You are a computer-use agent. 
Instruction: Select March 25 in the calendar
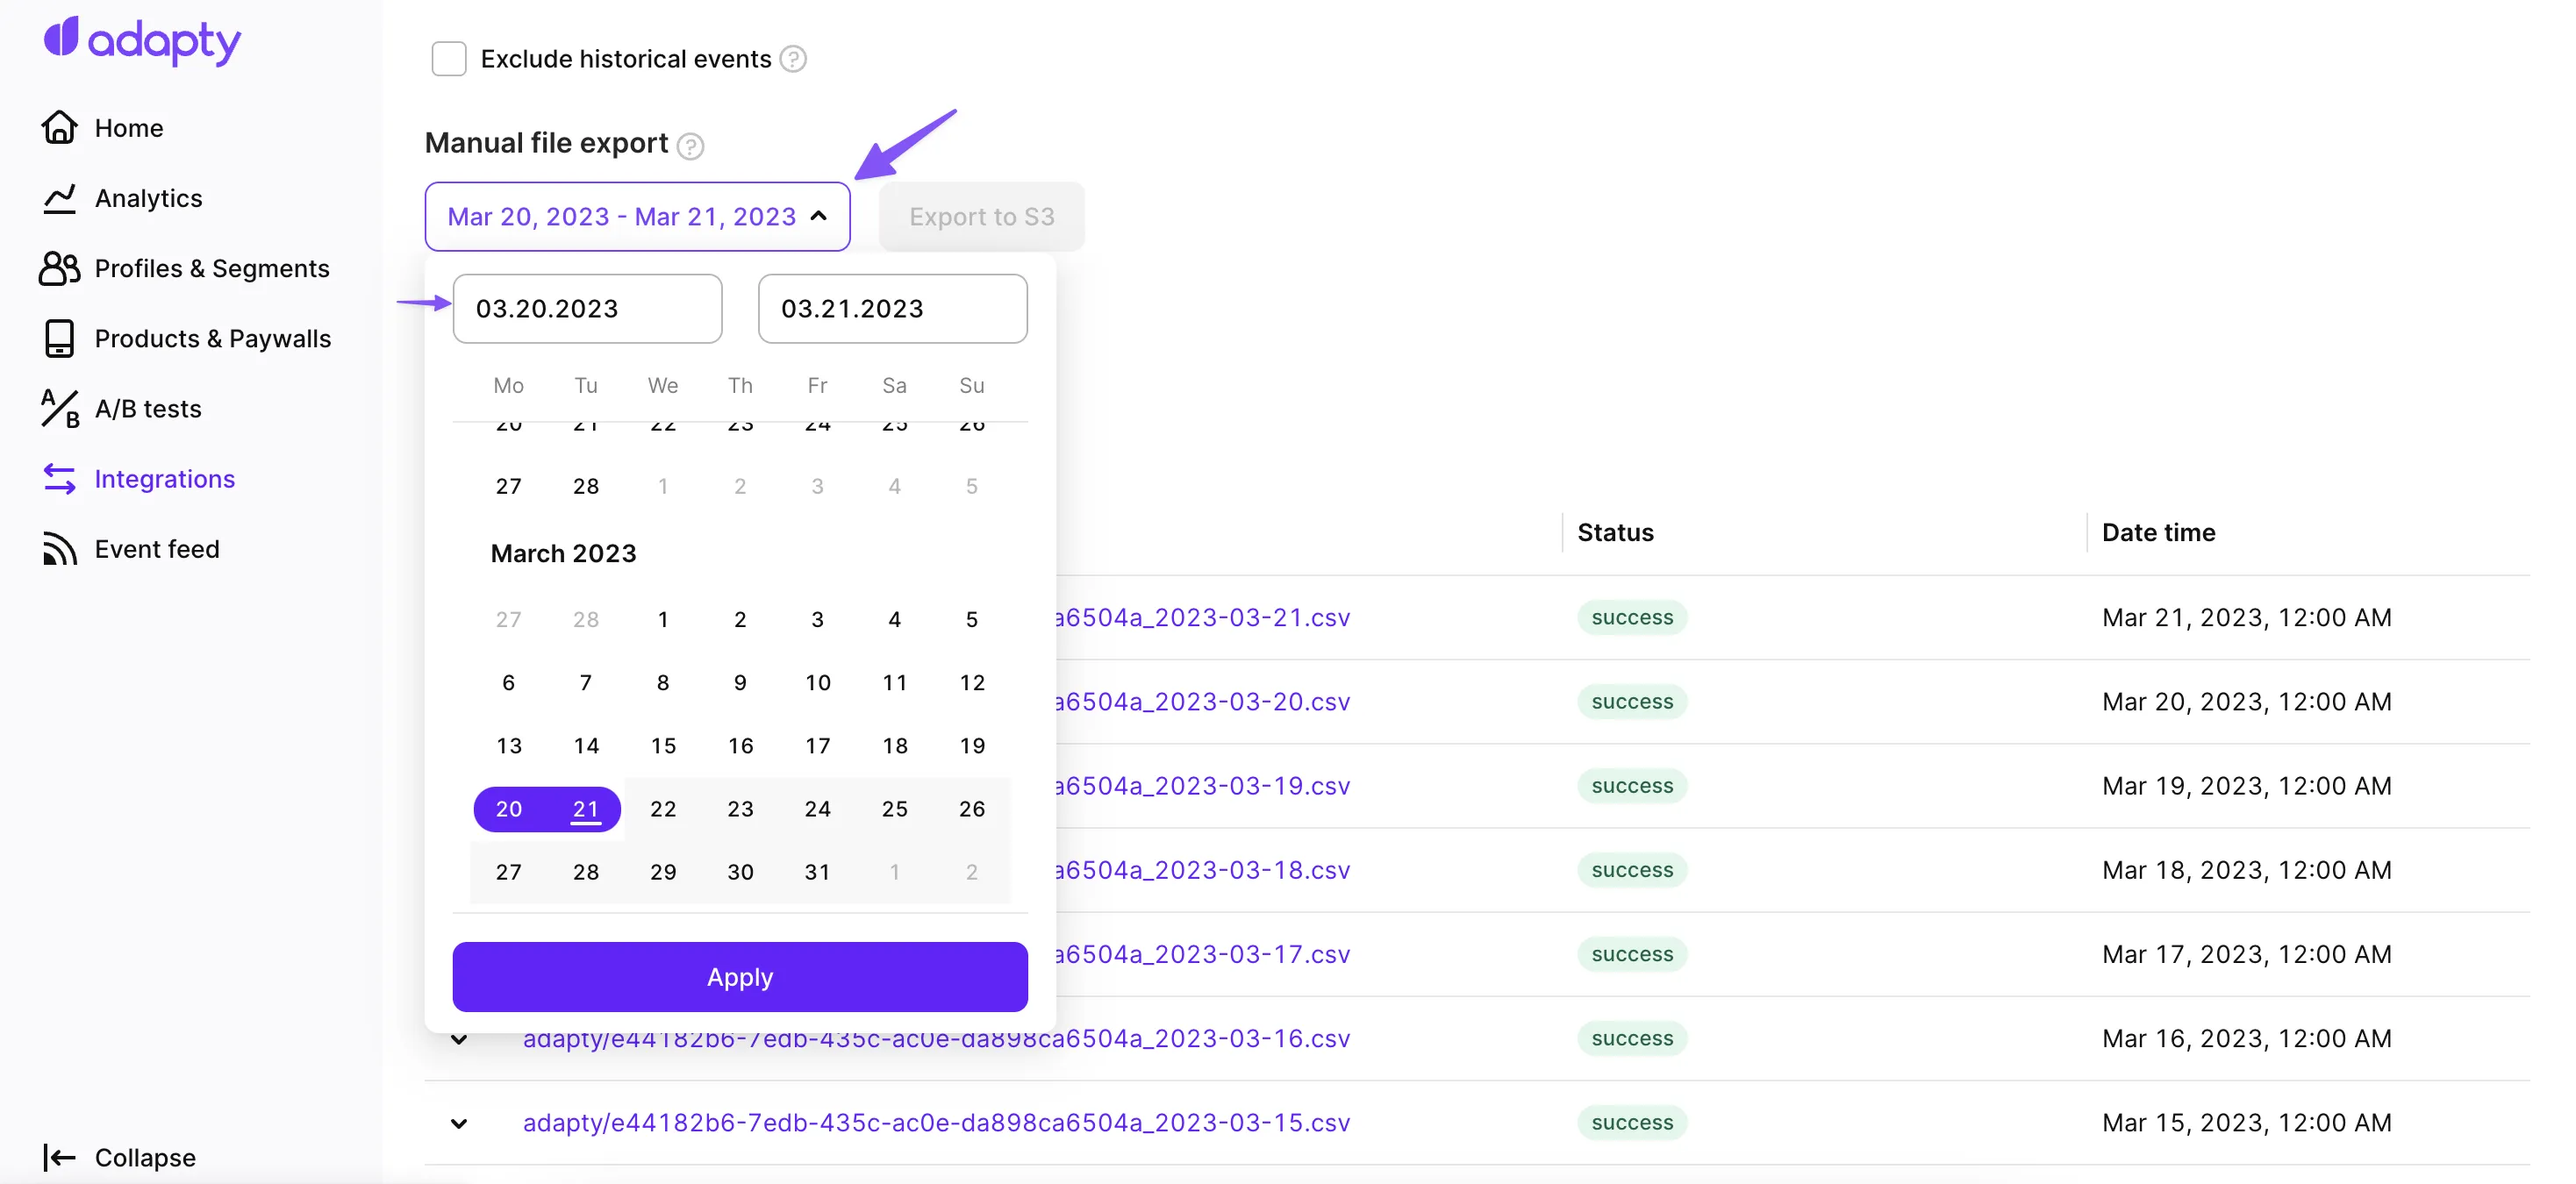894,808
